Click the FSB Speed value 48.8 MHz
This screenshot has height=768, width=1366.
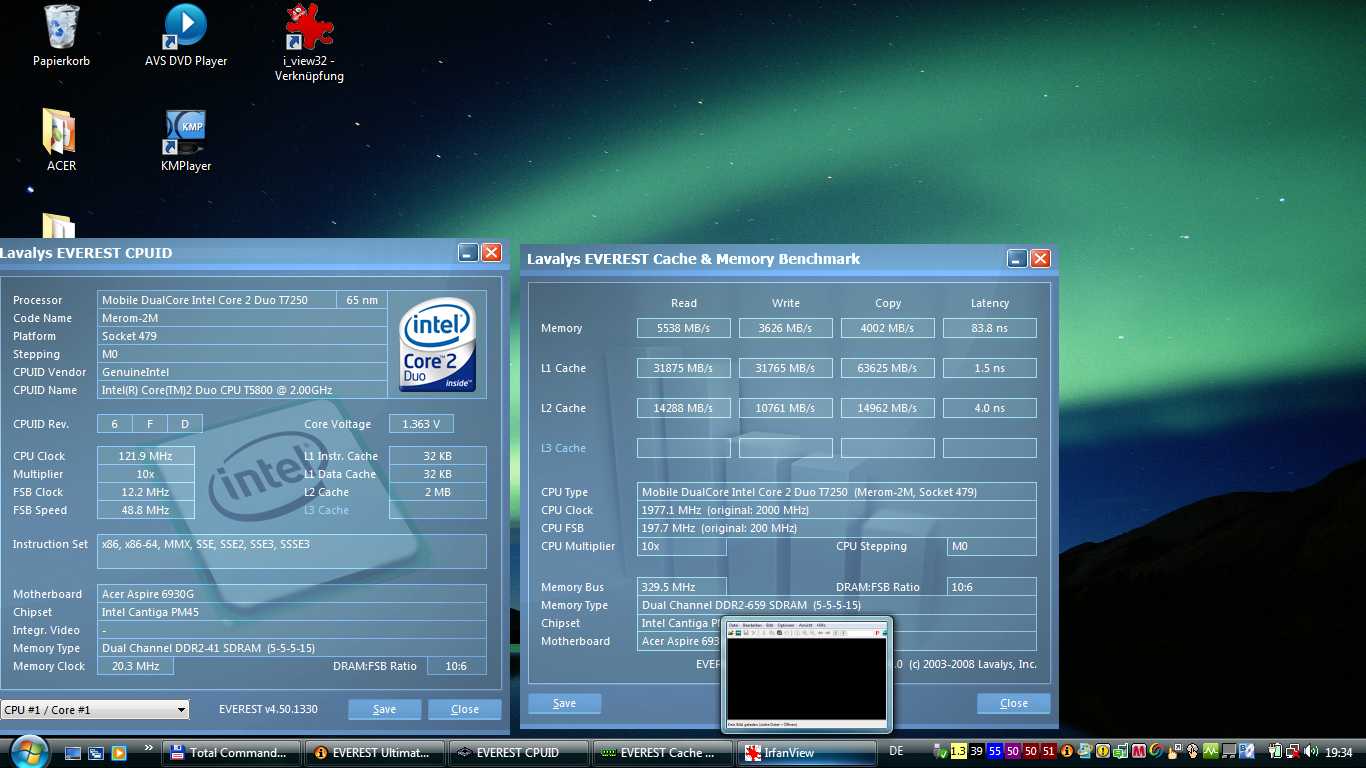pyautogui.click(x=146, y=510)
